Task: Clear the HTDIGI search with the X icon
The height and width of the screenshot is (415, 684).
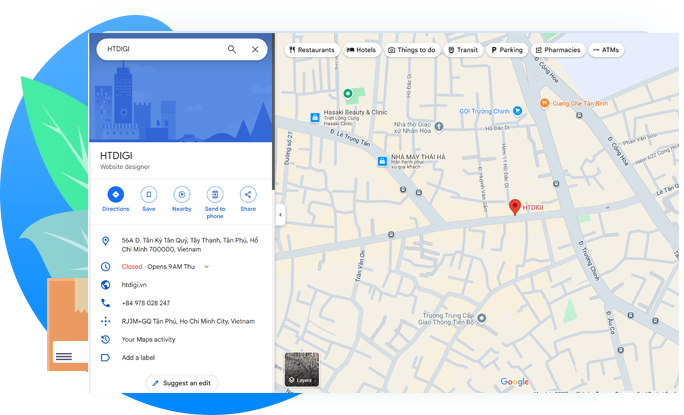Action: [x=255, y=49]
